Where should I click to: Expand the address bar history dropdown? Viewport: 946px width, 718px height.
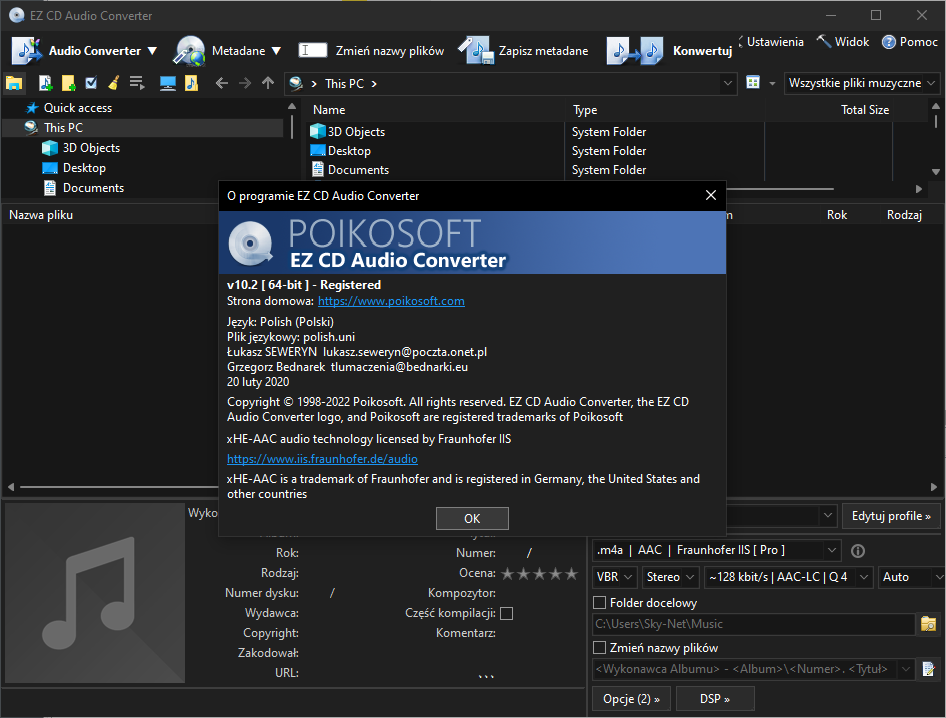728,83
